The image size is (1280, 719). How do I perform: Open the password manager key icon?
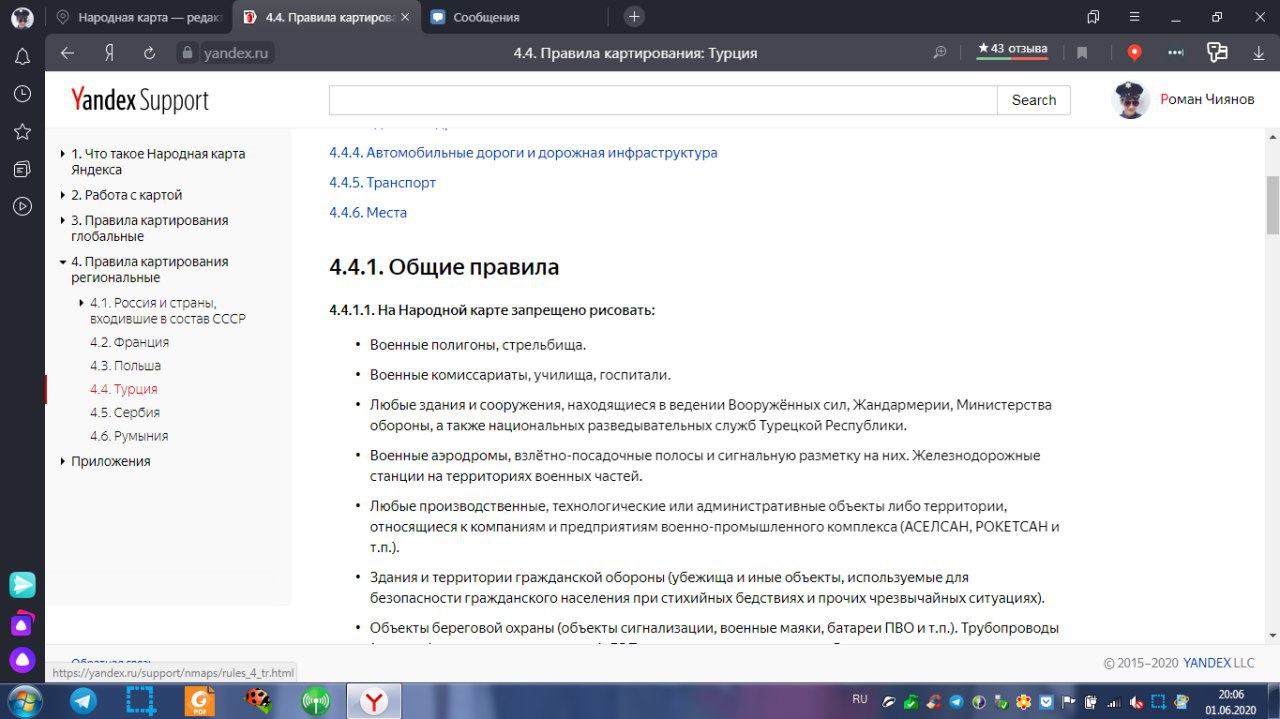tap(1217, 53)
